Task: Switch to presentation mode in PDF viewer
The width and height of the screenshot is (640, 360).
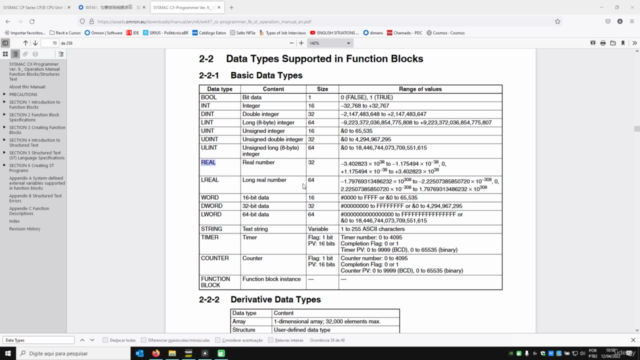Action: [x=593, y=43]
